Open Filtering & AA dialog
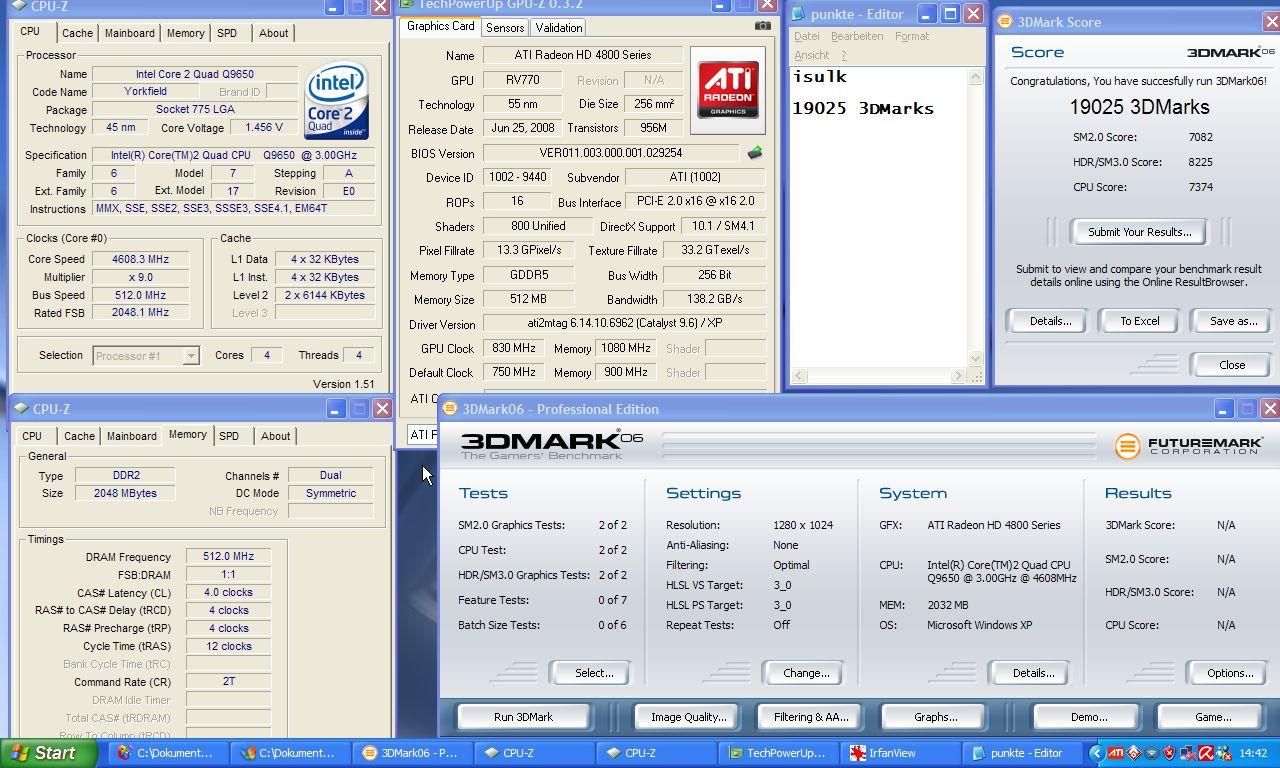The image size is (1280, 768). tap(810, 717)
